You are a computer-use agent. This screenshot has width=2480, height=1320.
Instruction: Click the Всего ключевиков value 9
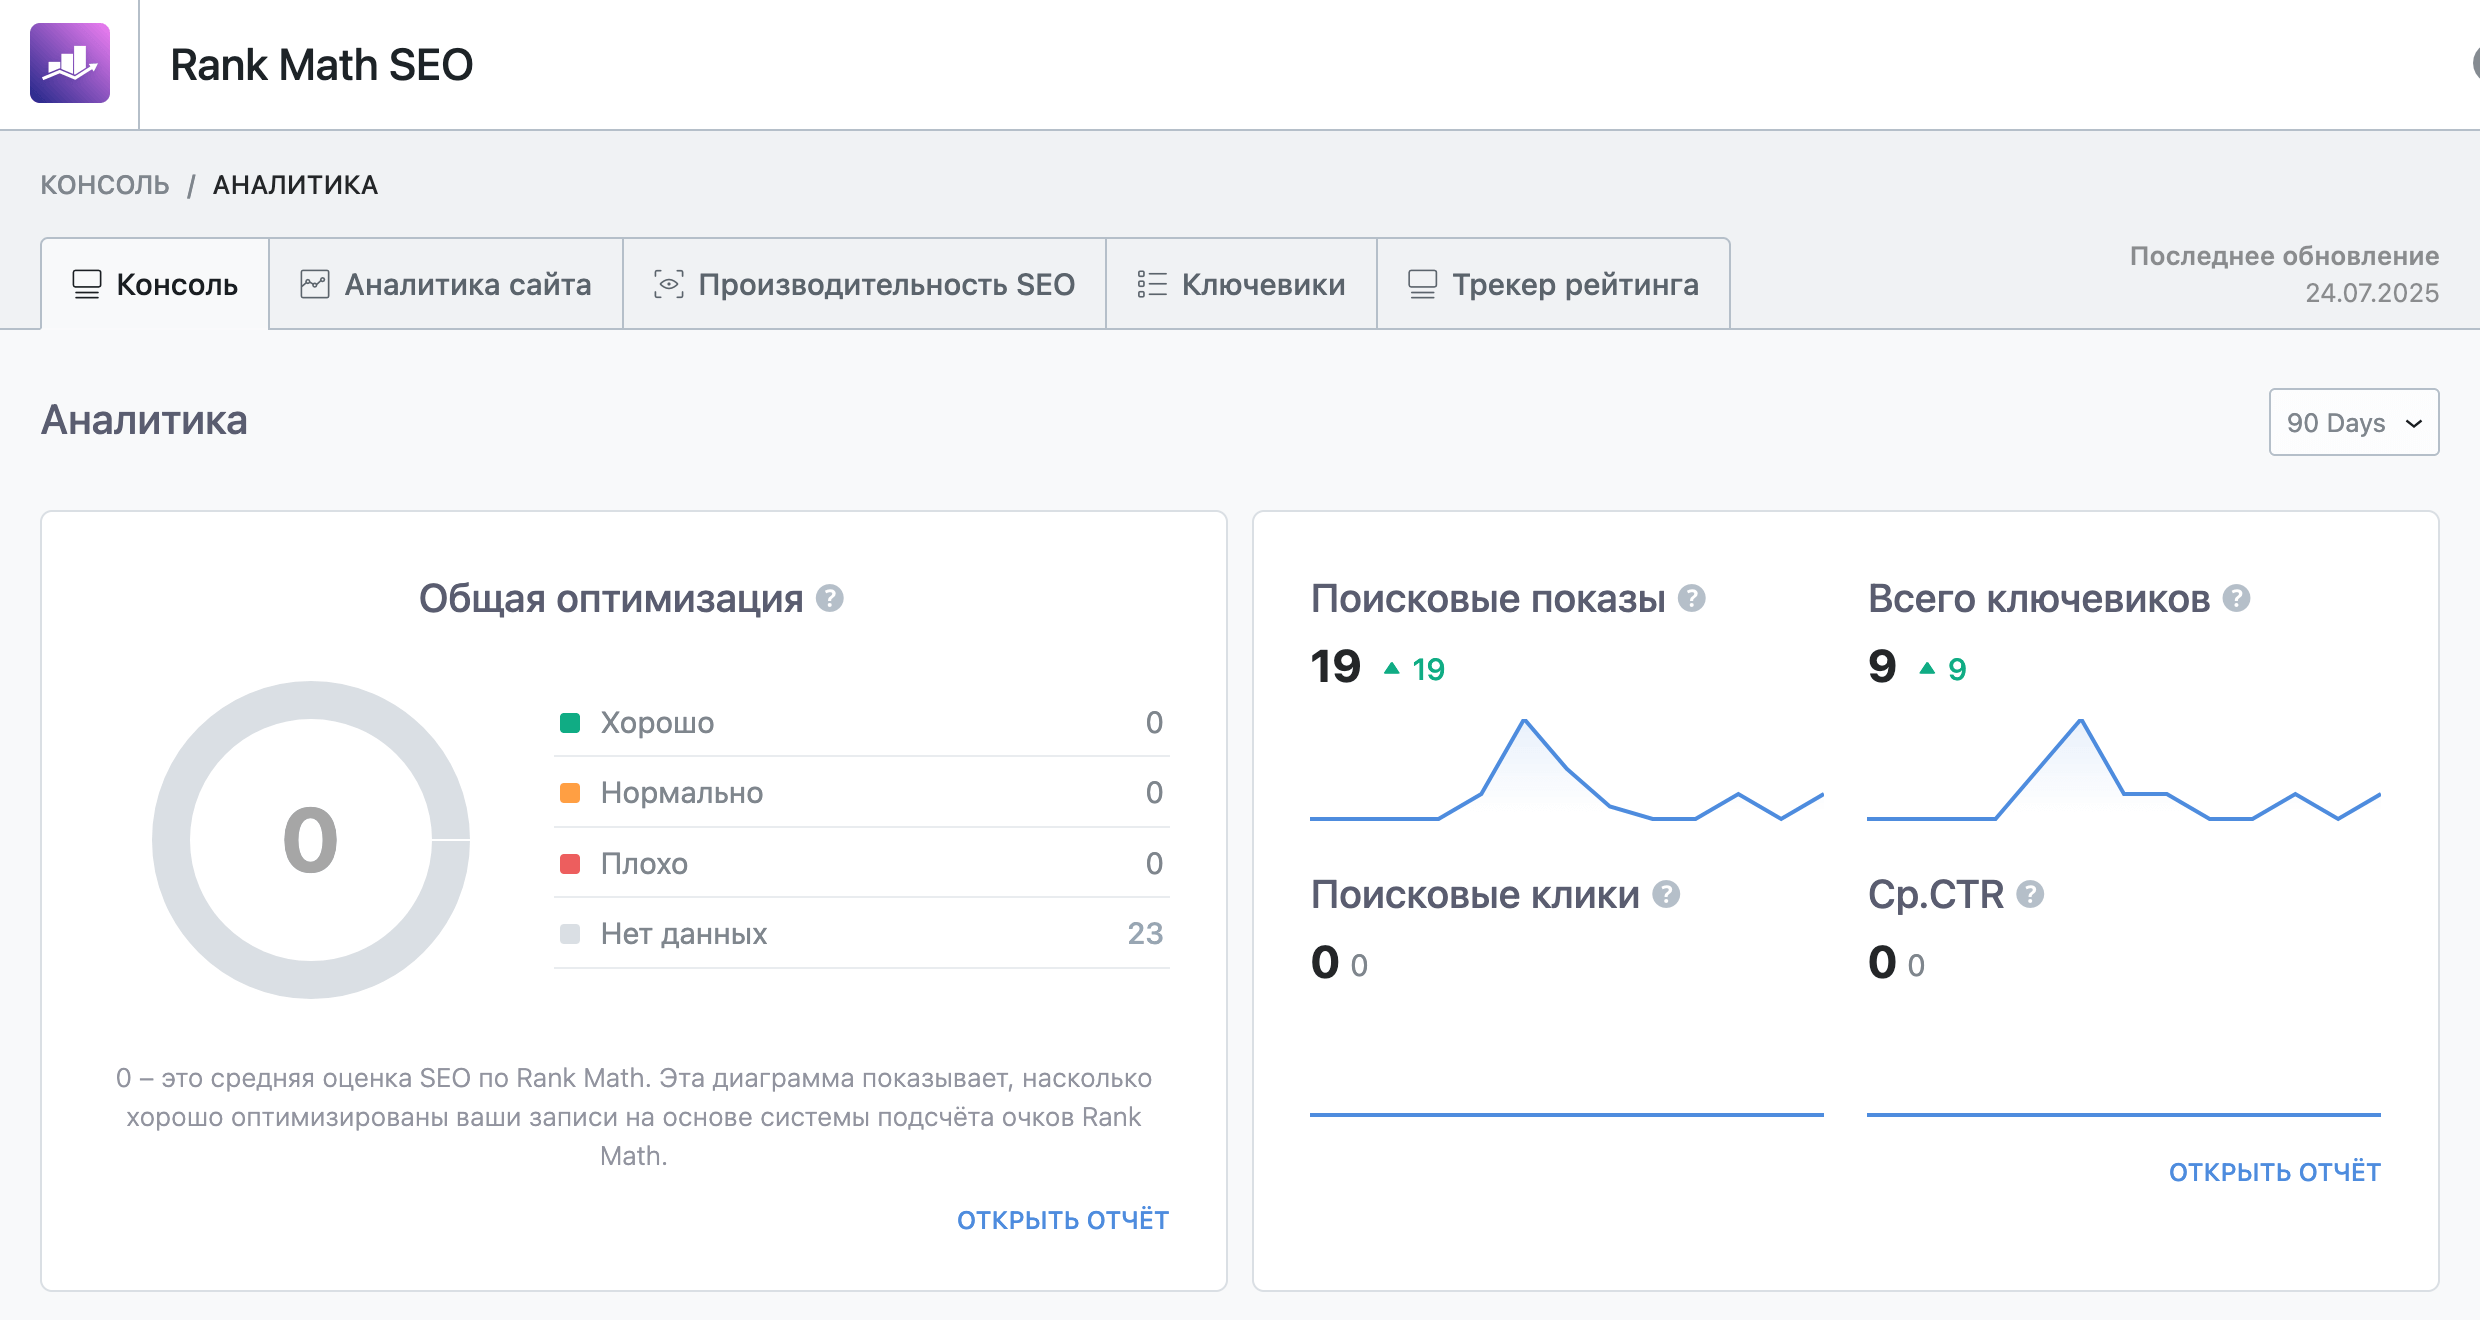pyautogui.click(x=1882, y=666)
